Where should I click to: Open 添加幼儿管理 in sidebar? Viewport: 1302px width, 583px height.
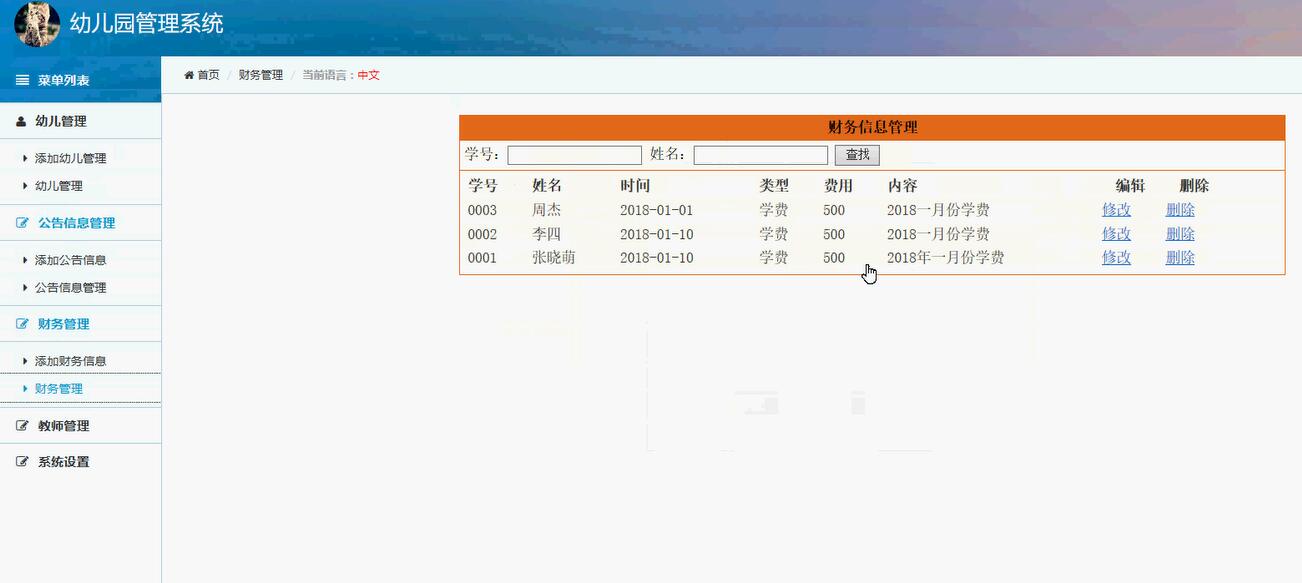(x=70, y=158)
